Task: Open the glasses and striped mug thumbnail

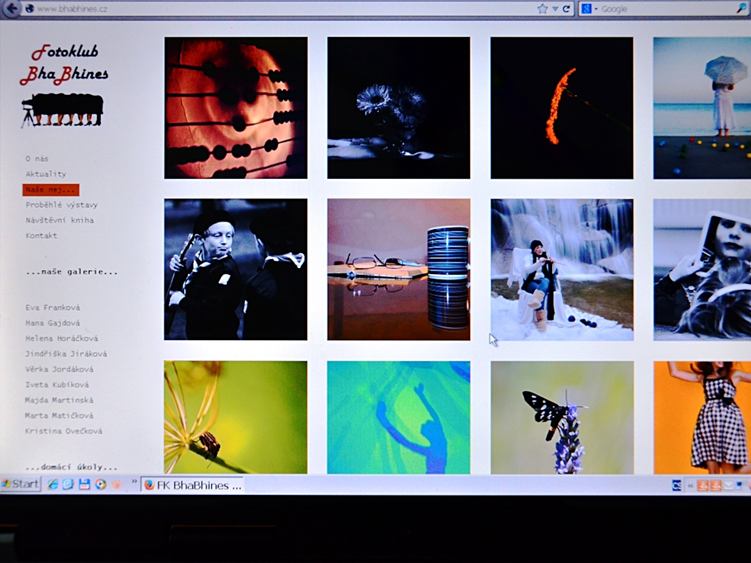Action: 399,269
